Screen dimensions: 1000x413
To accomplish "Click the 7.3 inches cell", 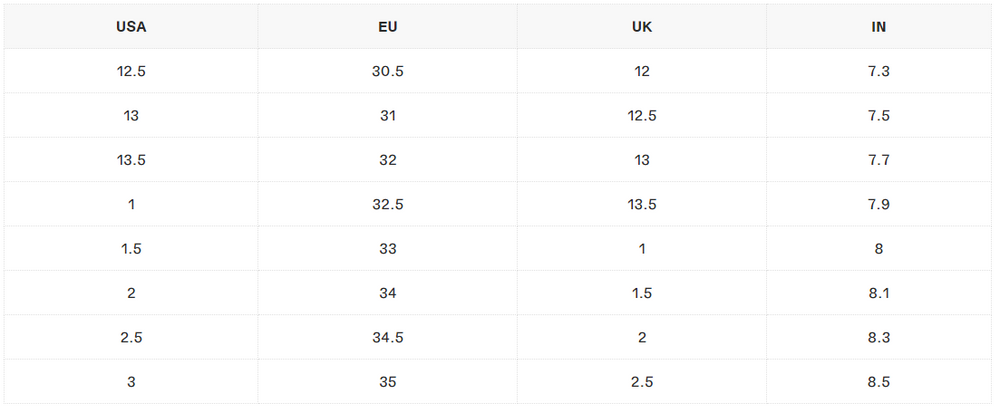I will tap(879, 71).
